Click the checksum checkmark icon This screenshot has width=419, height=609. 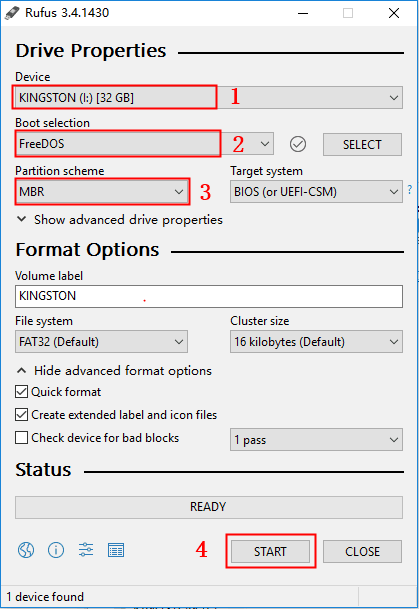tap(298, 144)
